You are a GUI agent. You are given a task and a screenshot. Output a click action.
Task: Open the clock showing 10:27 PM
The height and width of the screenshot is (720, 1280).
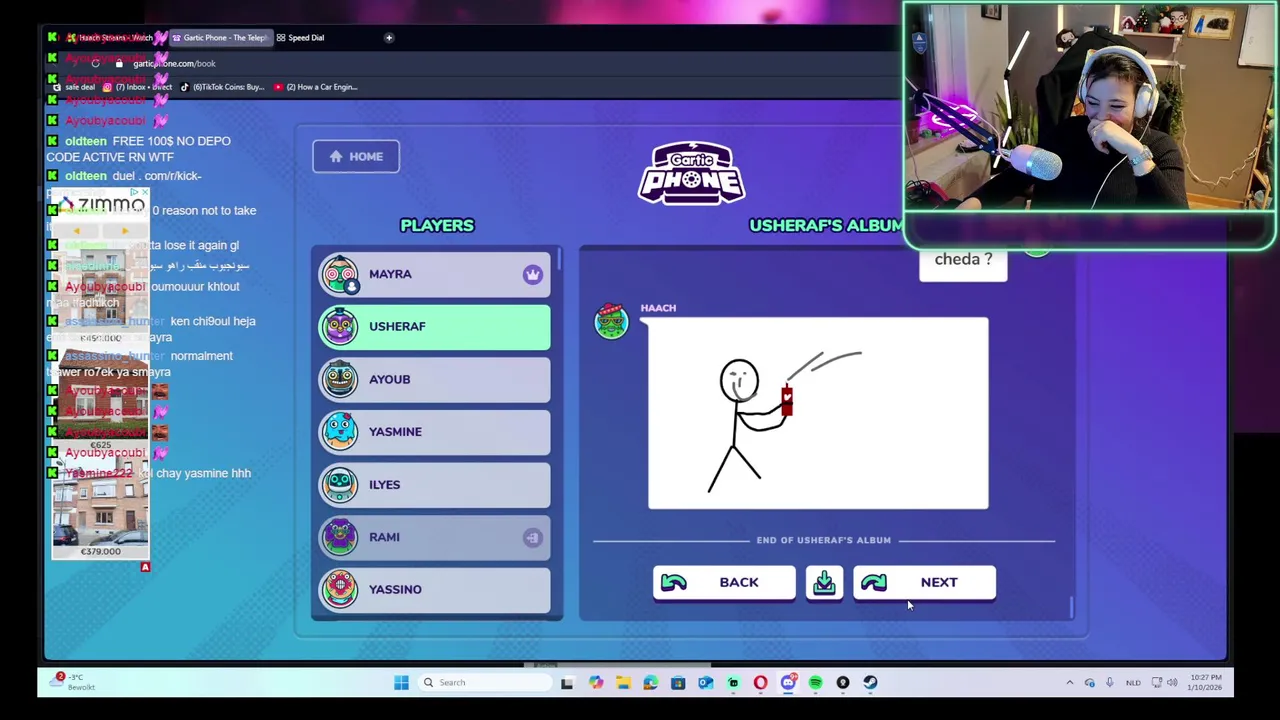pyautogui.click(x=1205, y=683)
